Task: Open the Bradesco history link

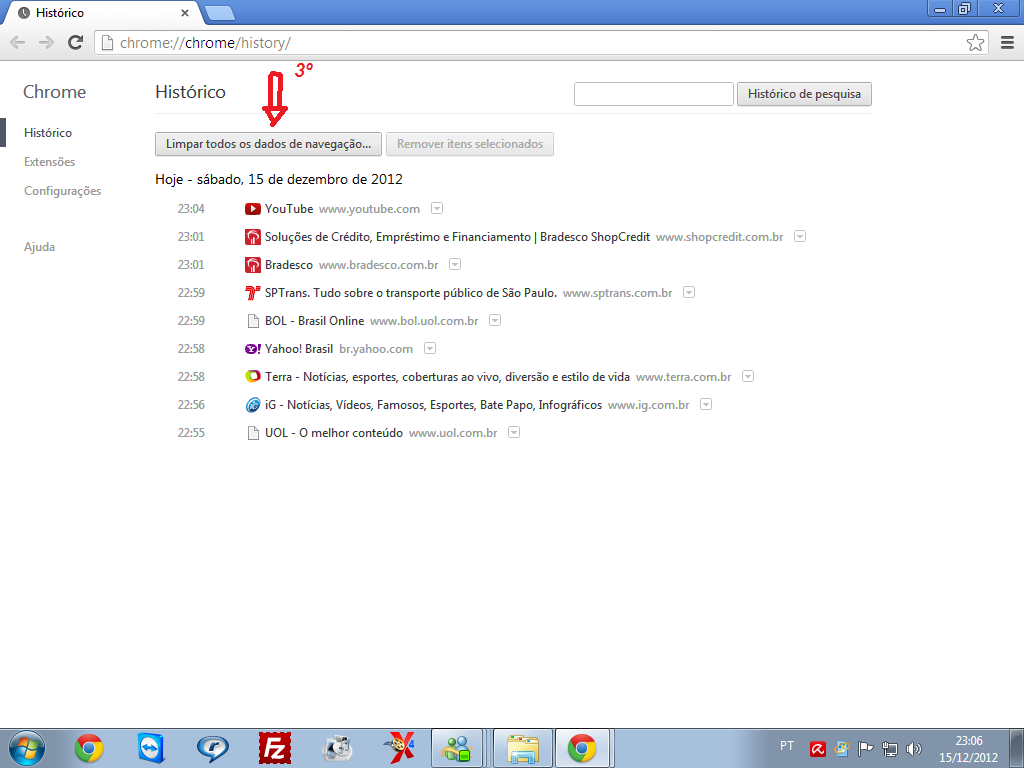Action: (x=289, y=265)
